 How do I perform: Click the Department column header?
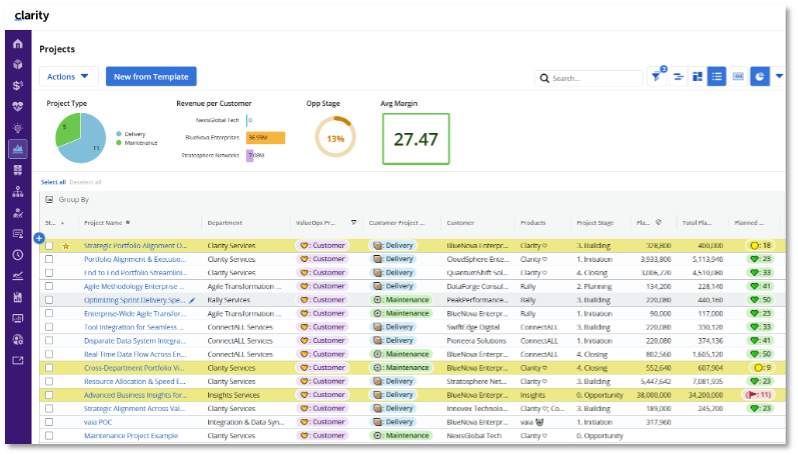(x=226, y=223)
